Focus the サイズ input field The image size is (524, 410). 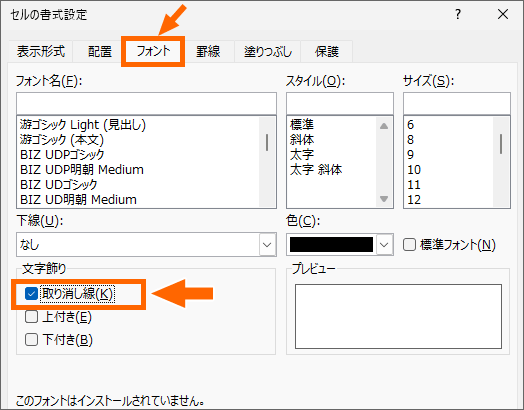[x=457, y=104]
